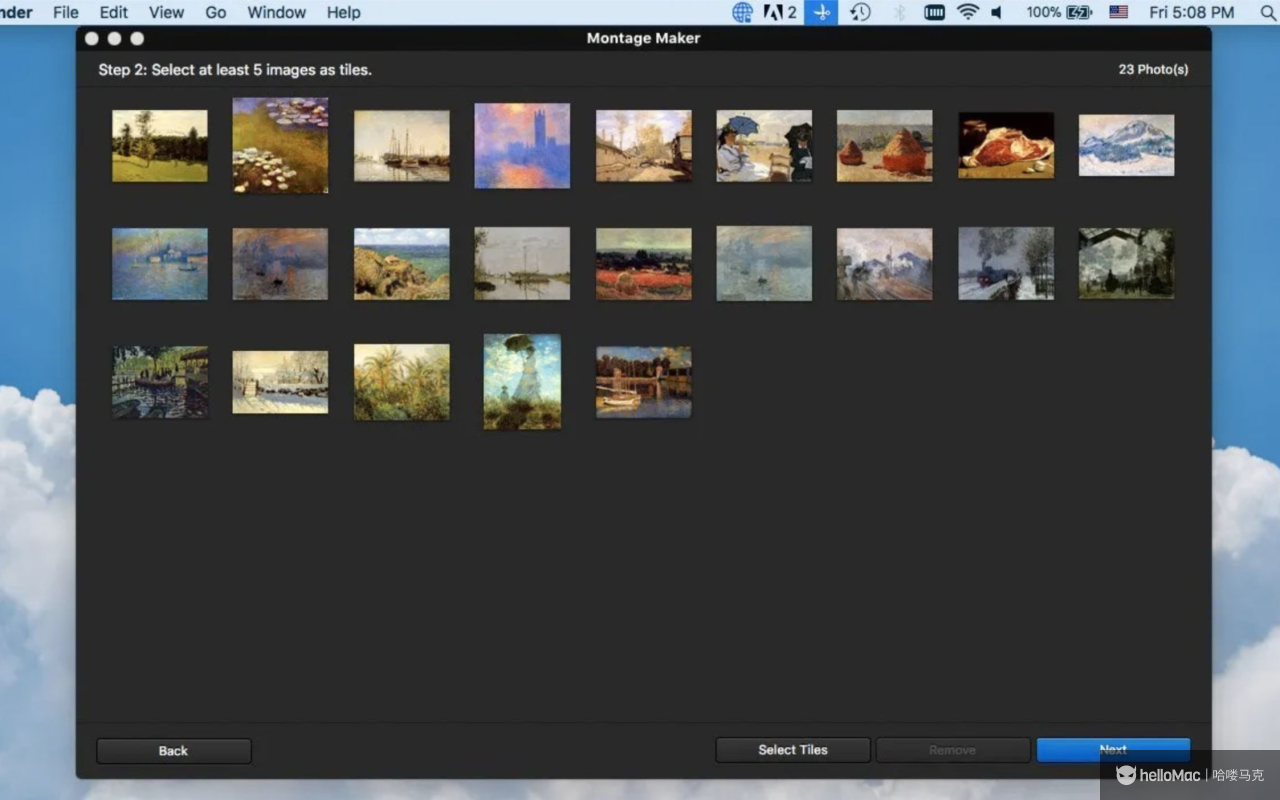This screenshot has height=800, width=1280.
Task: Select the sailing ships harbor thumbnail
Action: (x=402, y=146)
